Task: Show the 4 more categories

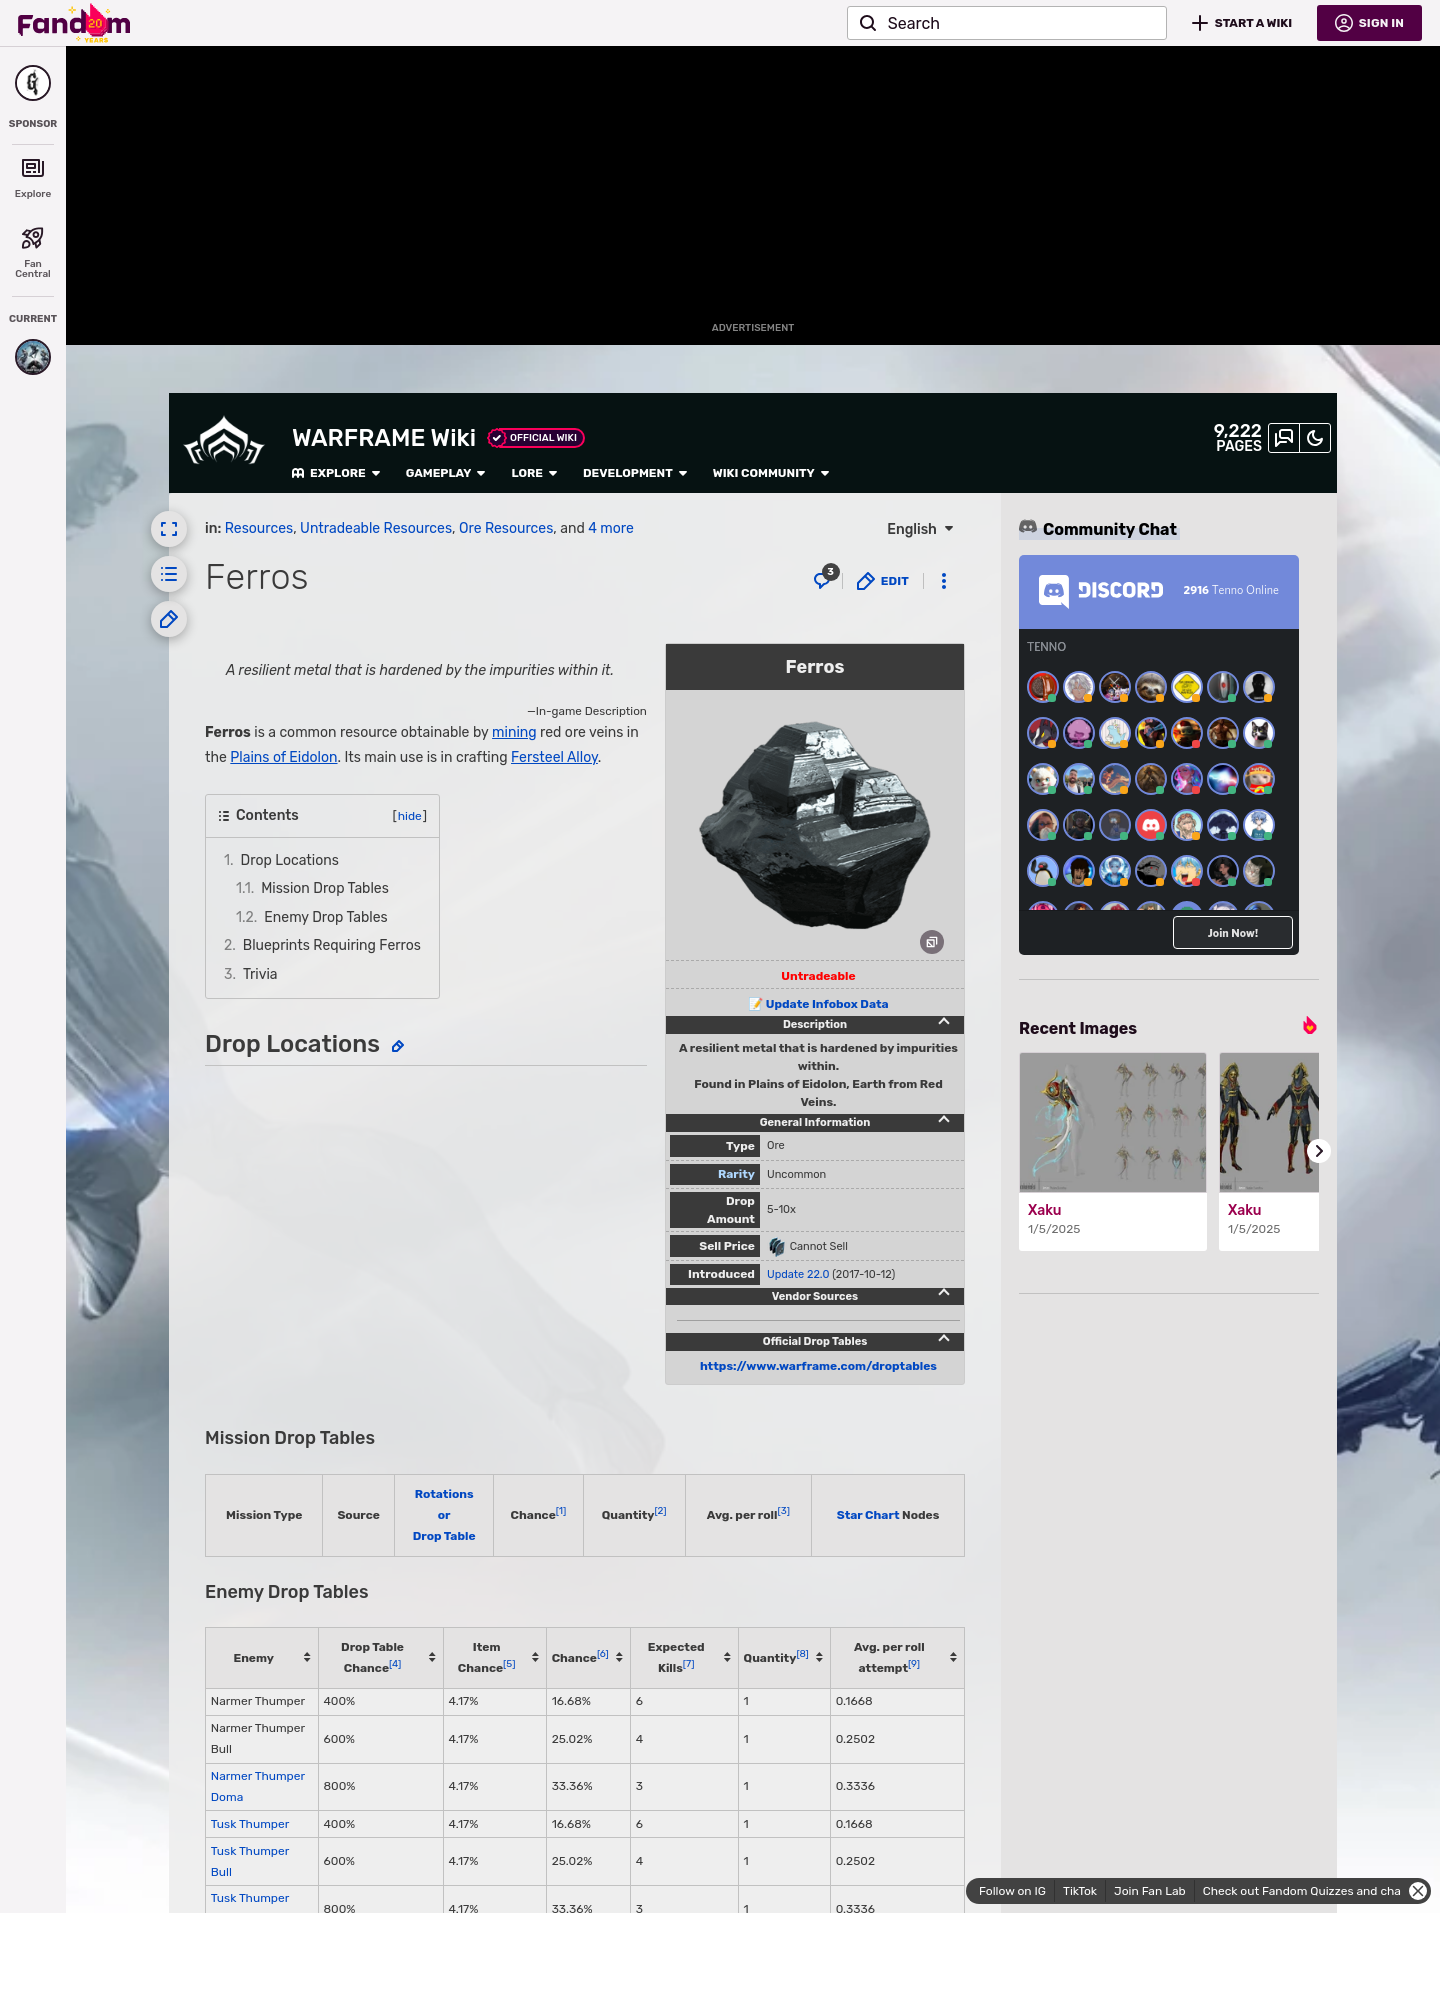Action: pyautogui.click(x=611, y=528)
